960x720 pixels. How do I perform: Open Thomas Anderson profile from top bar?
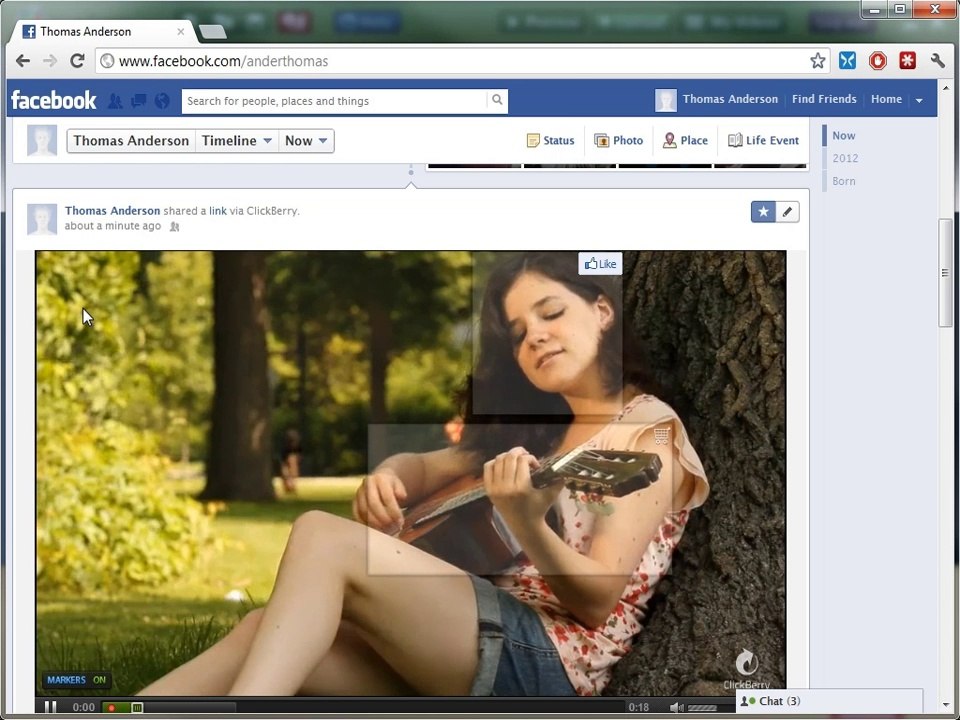pyautogui.click(x=717, y=100)
